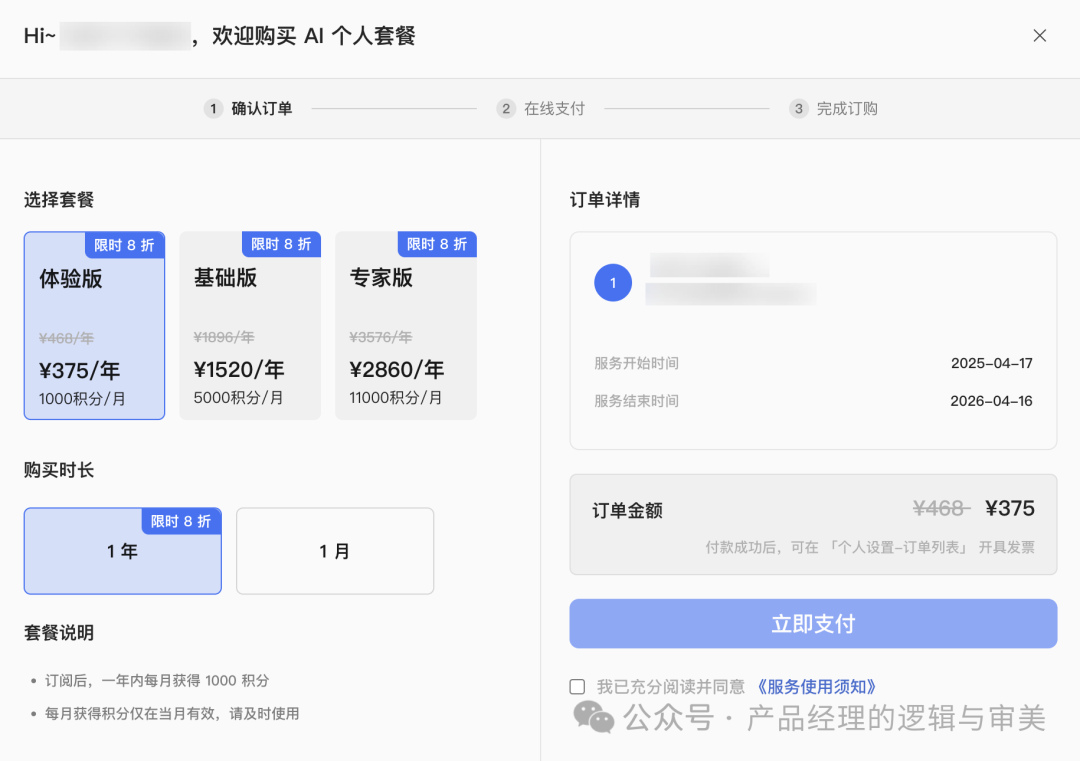Click step 3 完成订购
Image resolution: width=1080 pixels, height=761 pixels.
pyautogui.click(x=834, y=109)
